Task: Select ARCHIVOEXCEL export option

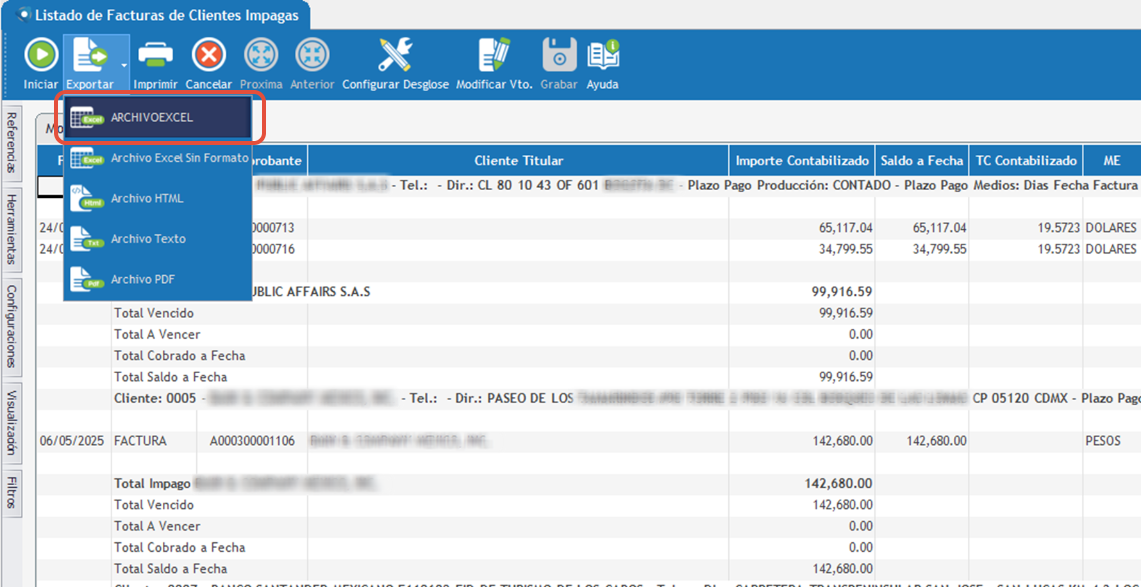Action: pyautogui.click(x=158, y=118)
